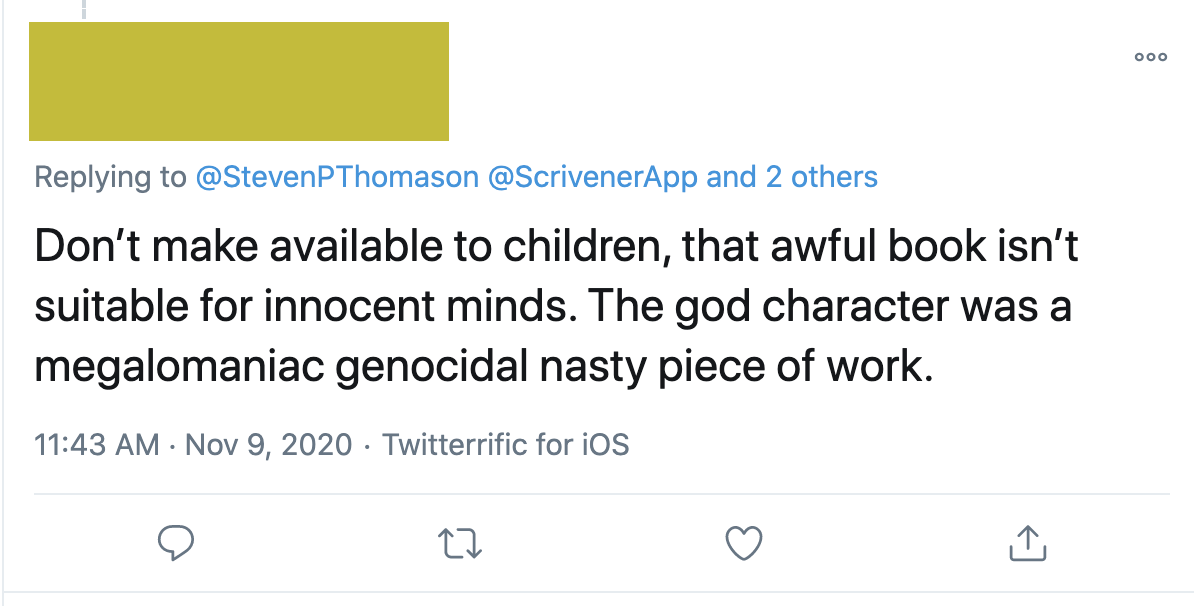Viewport: 1194px width, 606px height.
Task: Open the share tweet icon
Action: [x=1027, y=543]
